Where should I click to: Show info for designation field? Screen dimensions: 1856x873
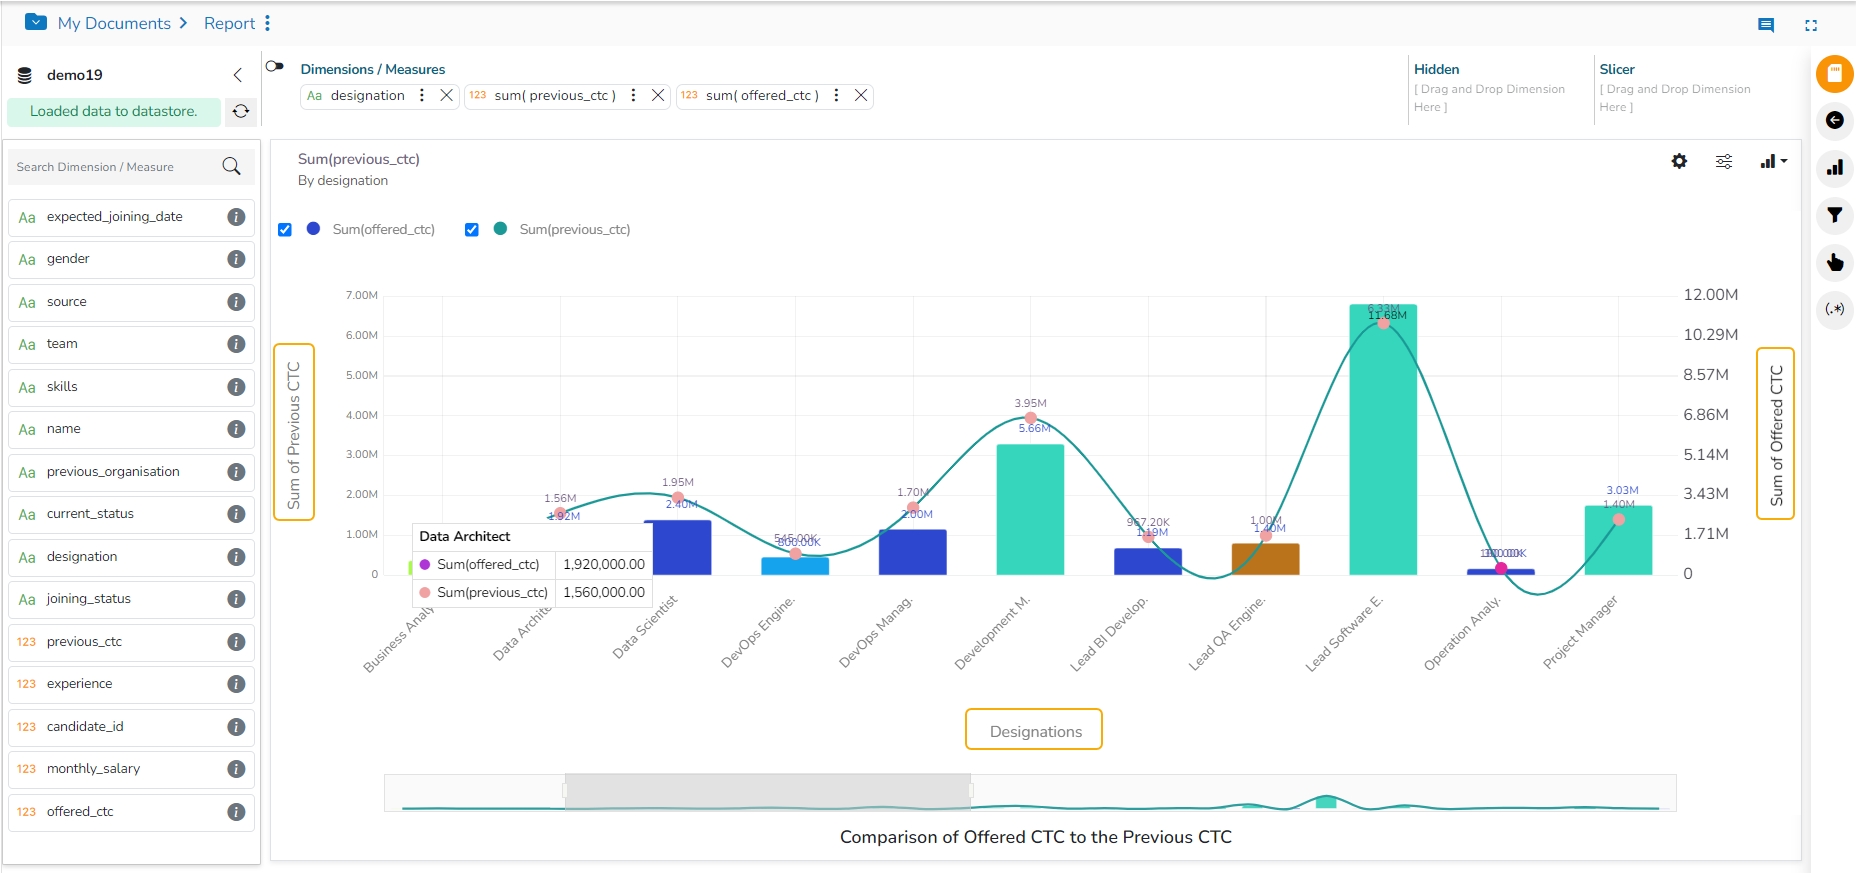(236, 557)
